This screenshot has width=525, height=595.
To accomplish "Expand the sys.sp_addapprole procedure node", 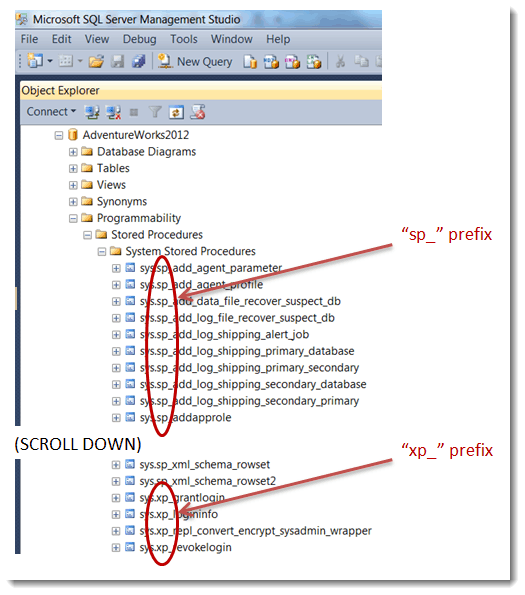I will pos(116,418).
